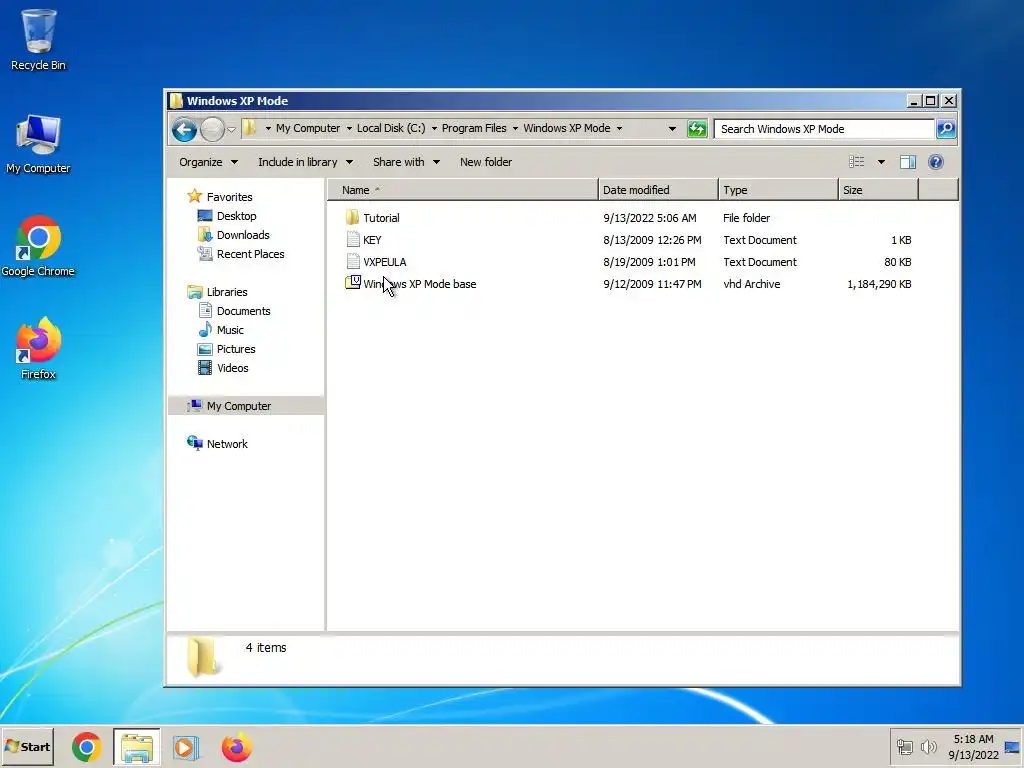Launch Firefox from the taskbar
1024x768 pixels.
click(236, 746)
